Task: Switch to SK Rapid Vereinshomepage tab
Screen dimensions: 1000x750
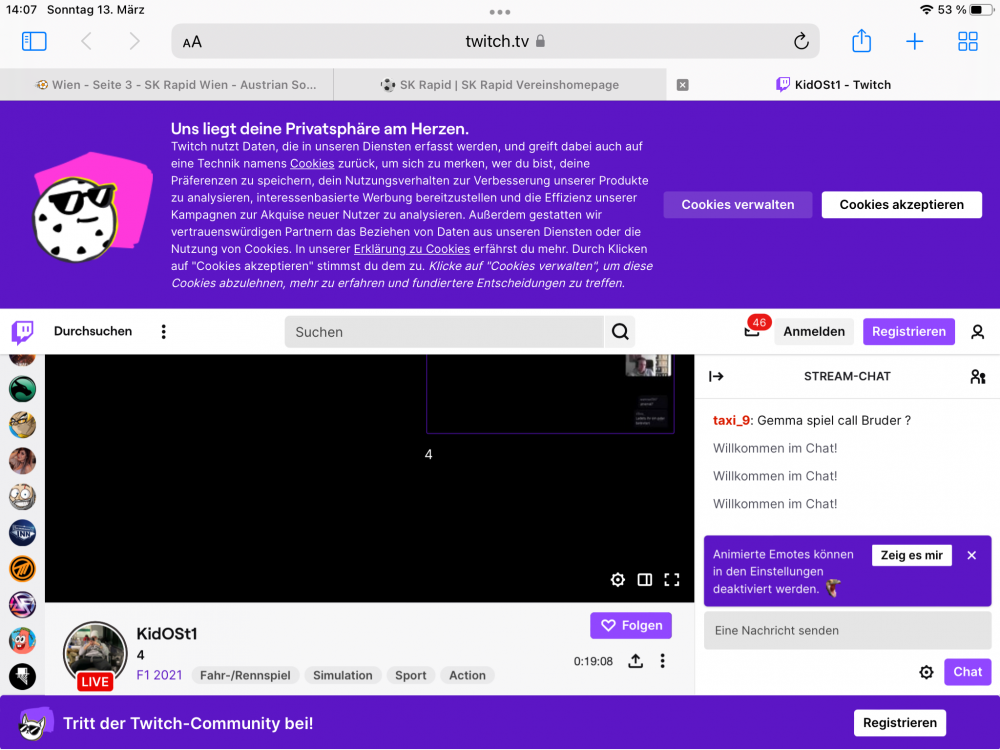Action: [500, 85]
